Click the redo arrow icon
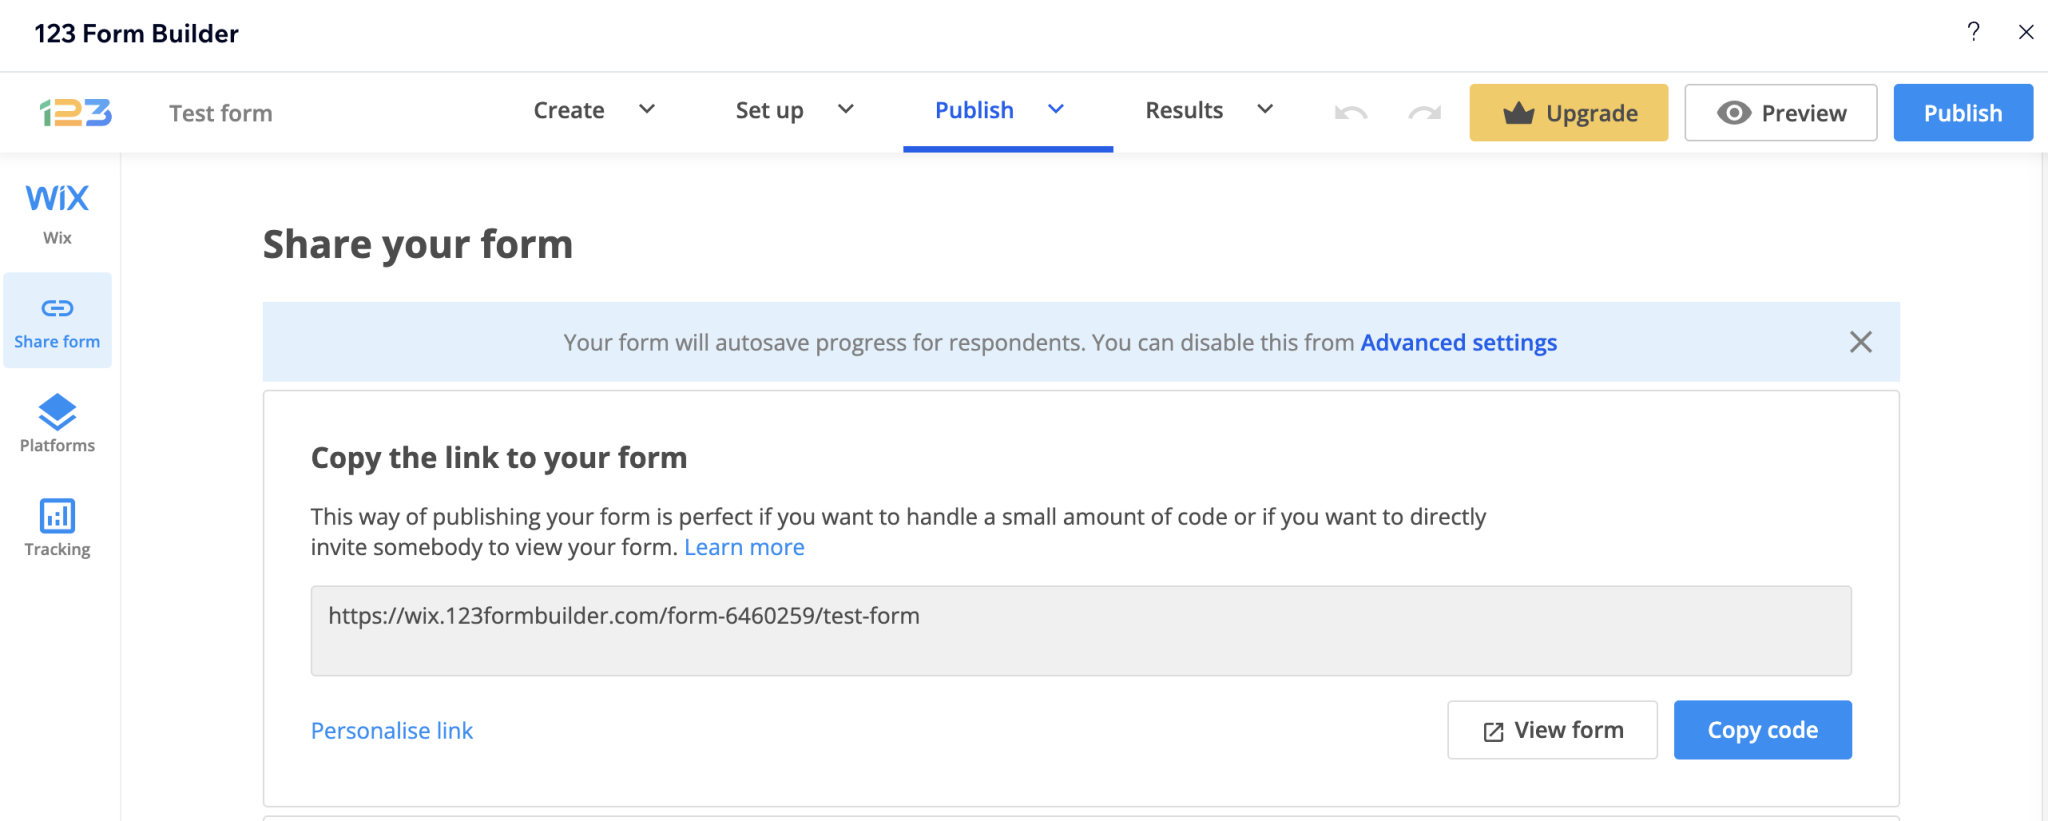The image size is (2048, 821). point(1425,113)
